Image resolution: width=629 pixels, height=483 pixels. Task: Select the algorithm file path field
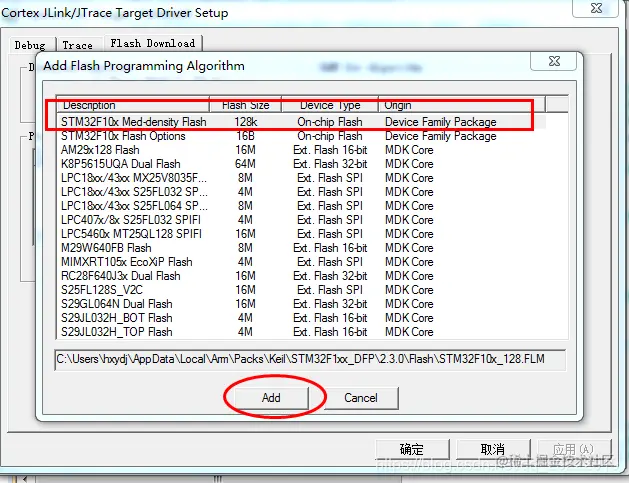pyautogui.click(x=310, y=359)
